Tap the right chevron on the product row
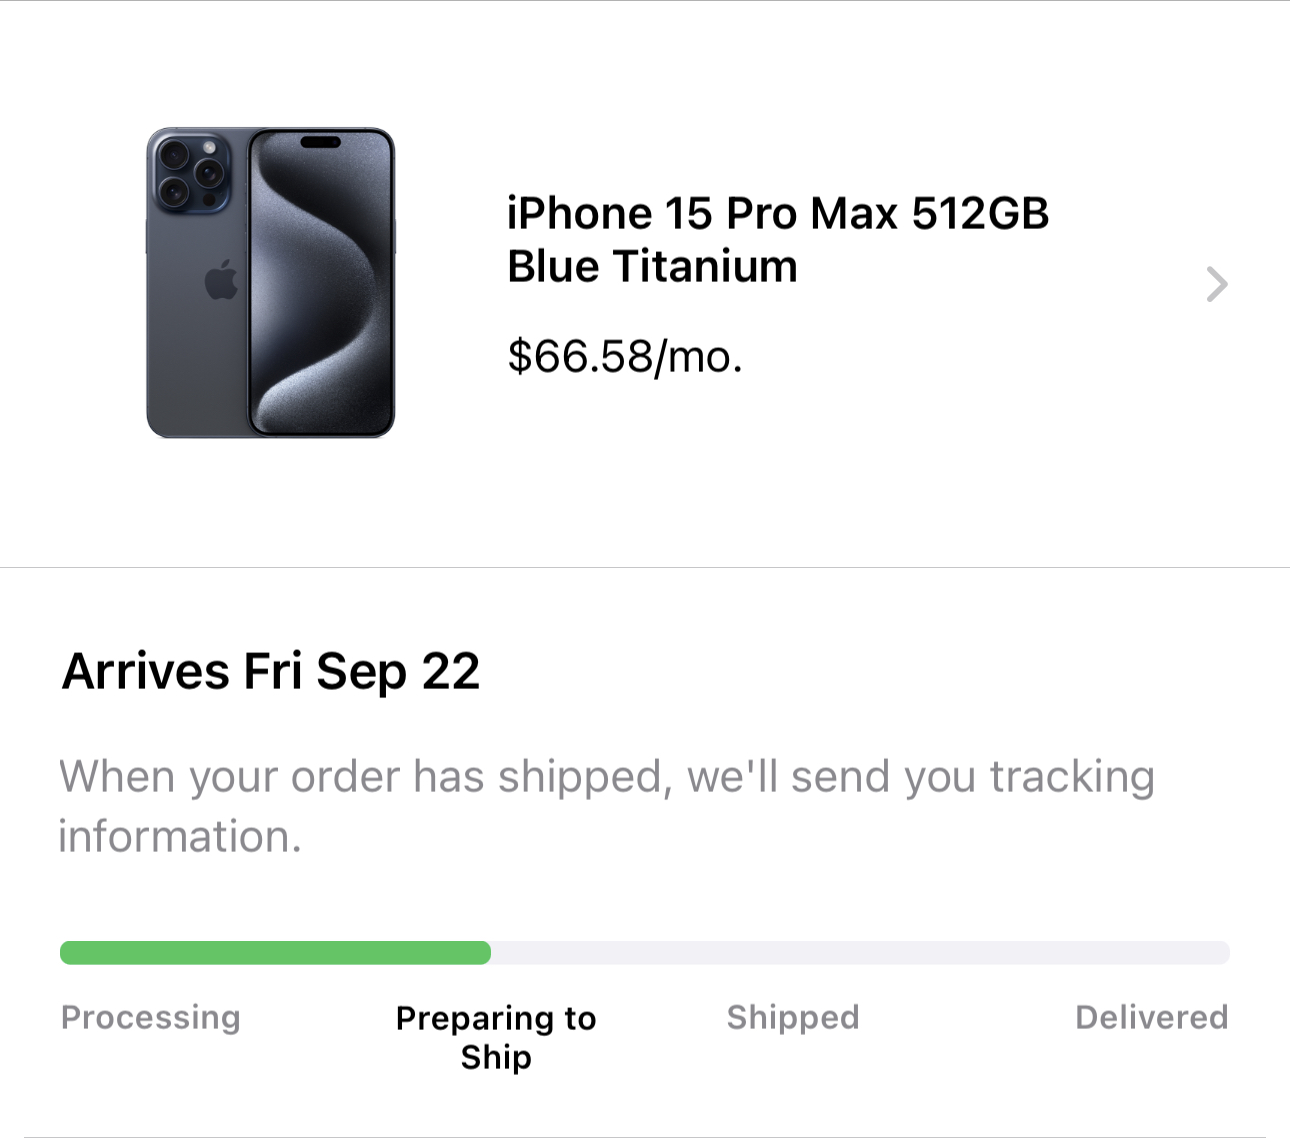 point(1216,285)
